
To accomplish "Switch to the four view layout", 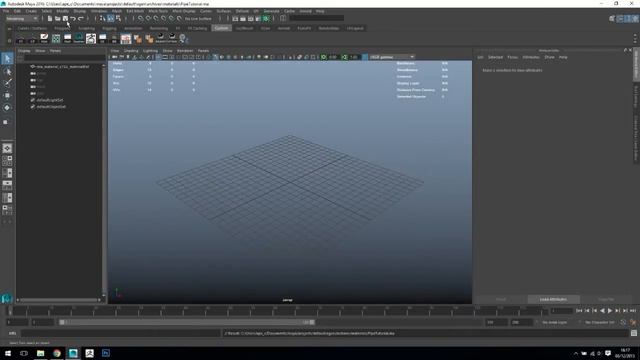I will coord(7,160).
